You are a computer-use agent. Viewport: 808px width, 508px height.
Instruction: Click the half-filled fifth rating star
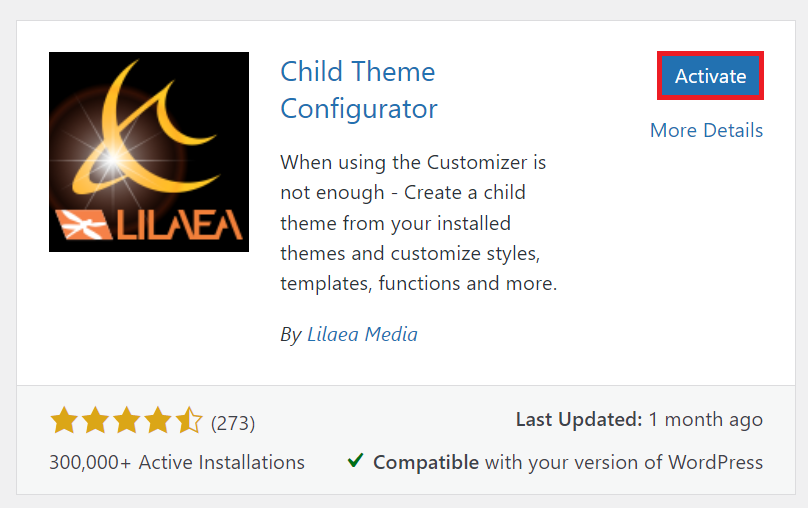(189, 422)
